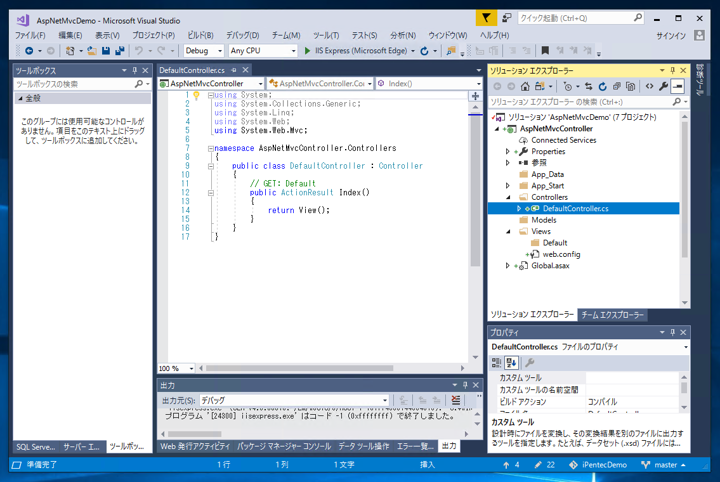Toggle the Preview Selected Items button
This screenshot has height=482, width=720.
coord(678,86)
